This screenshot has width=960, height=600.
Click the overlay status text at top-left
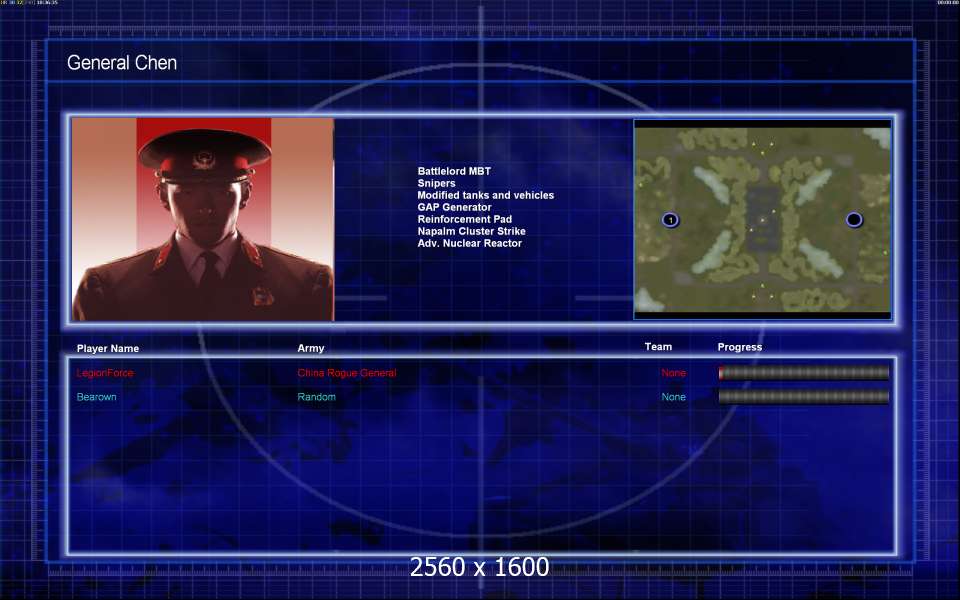point(29,2)
